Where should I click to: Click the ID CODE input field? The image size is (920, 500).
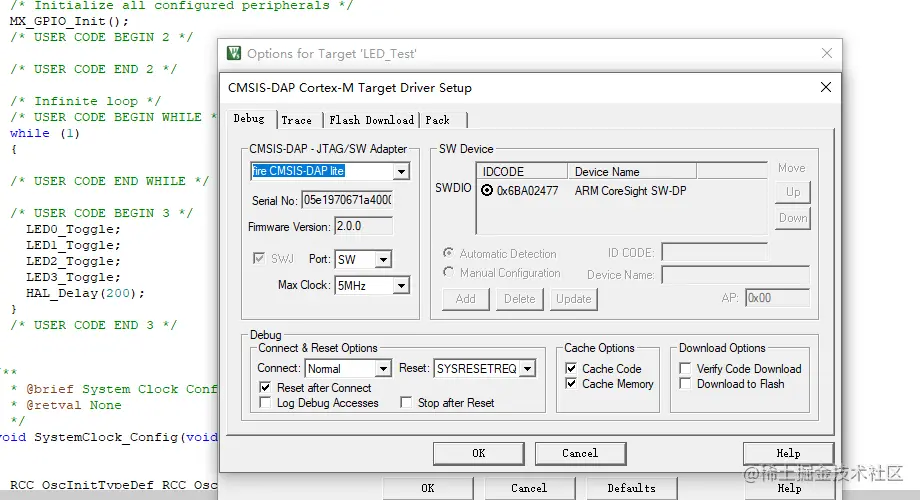714,252
